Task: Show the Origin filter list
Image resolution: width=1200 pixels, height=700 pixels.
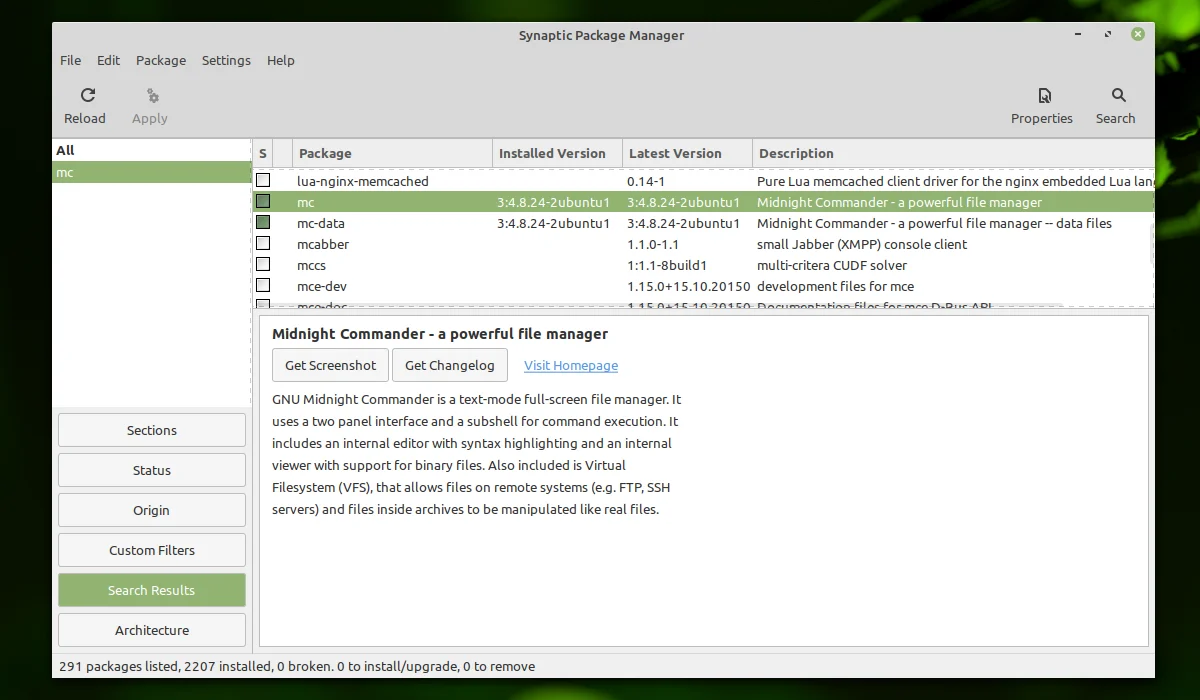Action: tap(152, 510)
